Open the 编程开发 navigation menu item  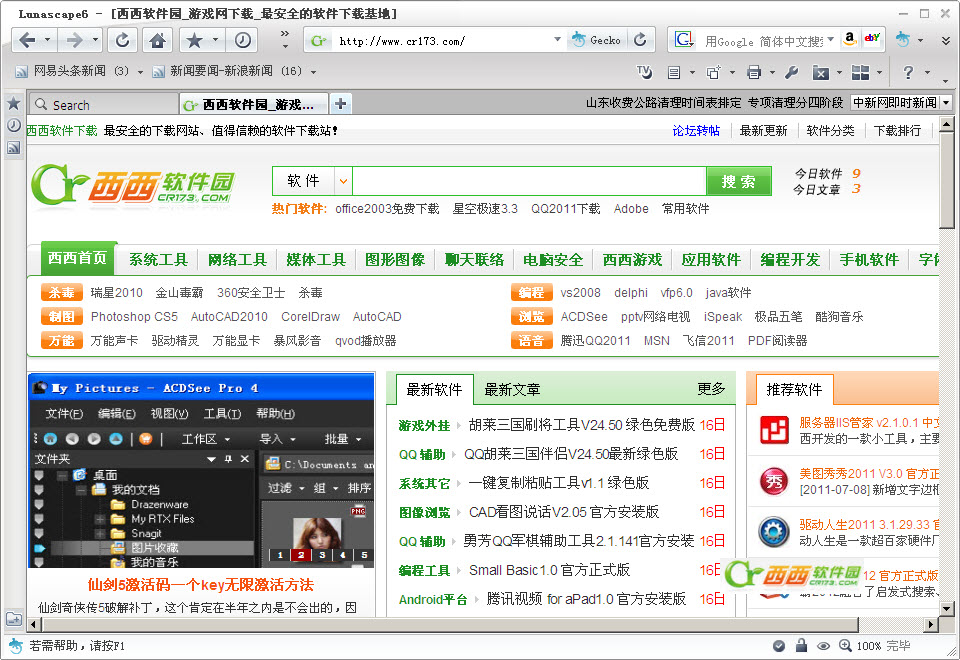790,260
